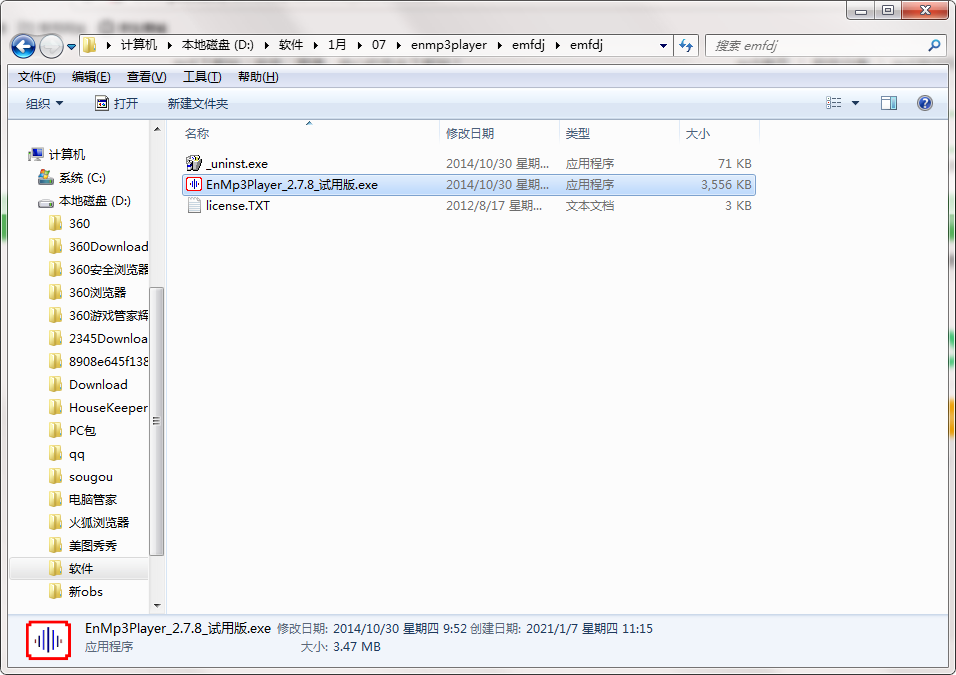Open the 文件(F) menu
The image size is (956, 675).
coord(37,77)
